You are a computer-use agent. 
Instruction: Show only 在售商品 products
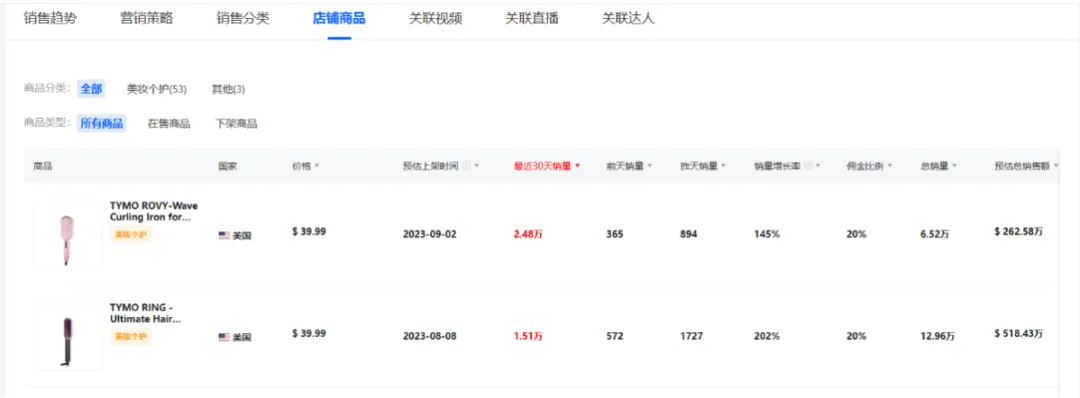(x=169, y=124)
